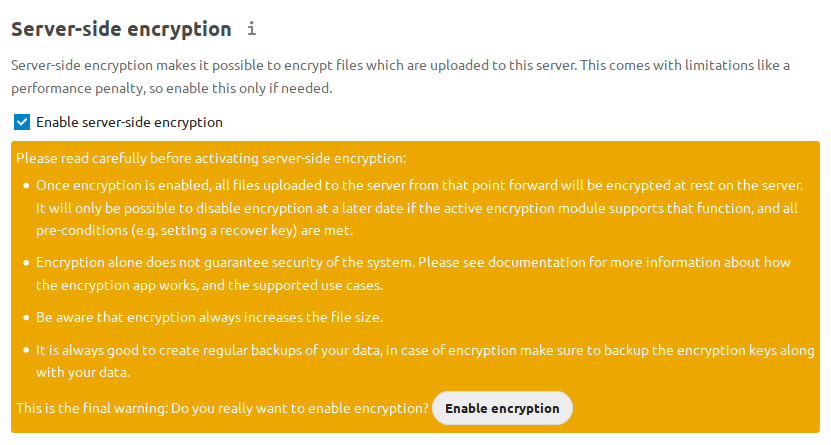831x445 pixels.
Task: Click the bullet about creating regular backups
Action: pos(425,352)
